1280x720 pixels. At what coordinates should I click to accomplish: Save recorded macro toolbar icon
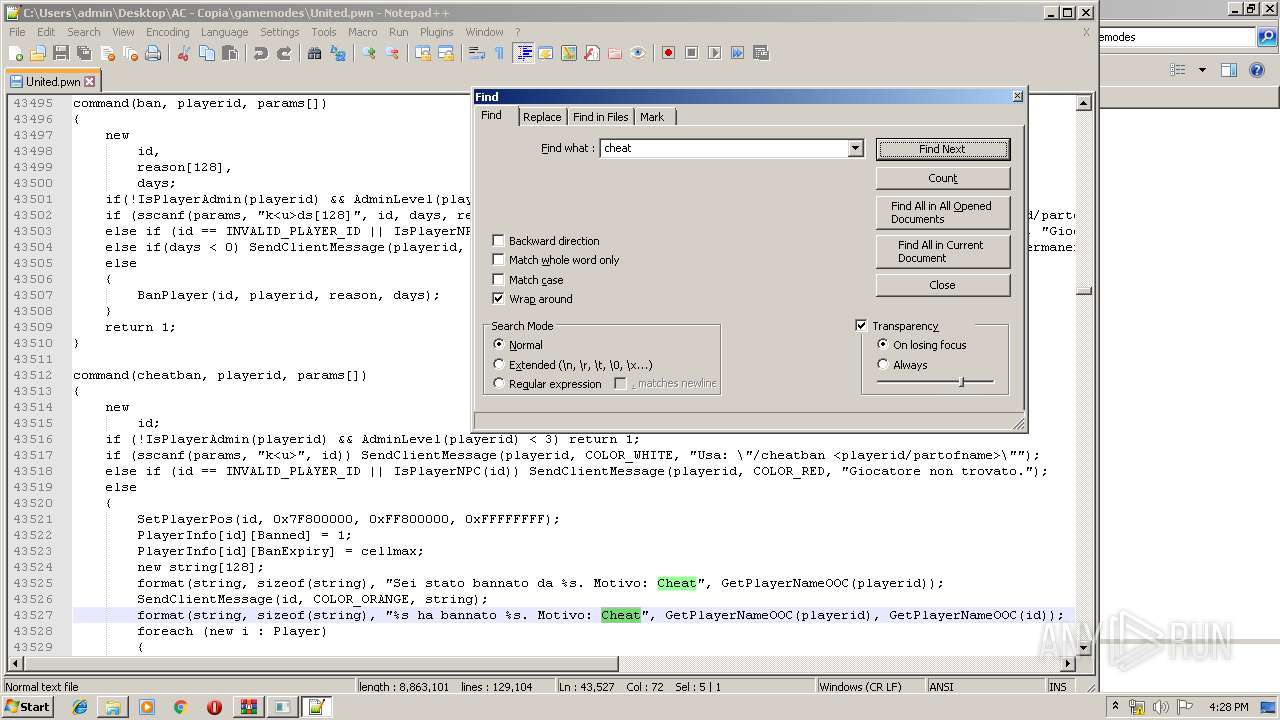click(761, 53)
